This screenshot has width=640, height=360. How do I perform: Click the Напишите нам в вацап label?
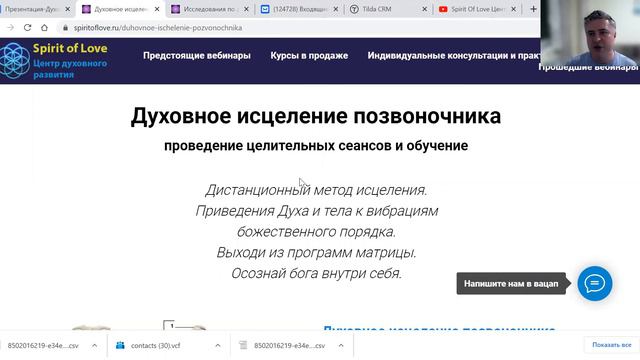pyautogui.click(x=511, y=284)
